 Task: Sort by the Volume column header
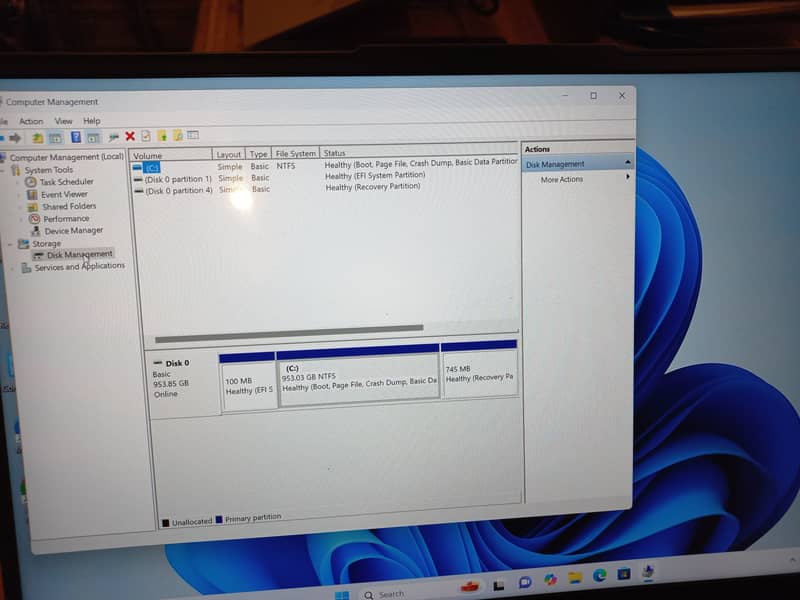(170, 155)
